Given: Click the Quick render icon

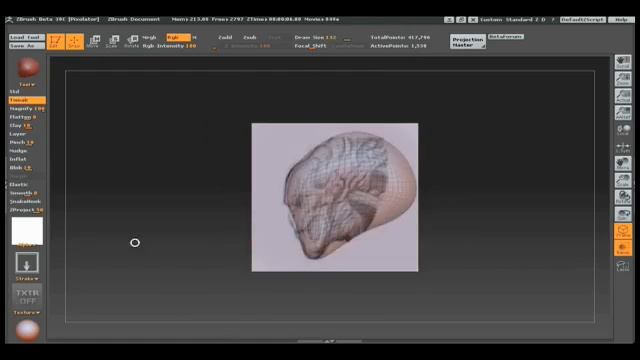Looking at the screenshot, I should click(623, 214).
